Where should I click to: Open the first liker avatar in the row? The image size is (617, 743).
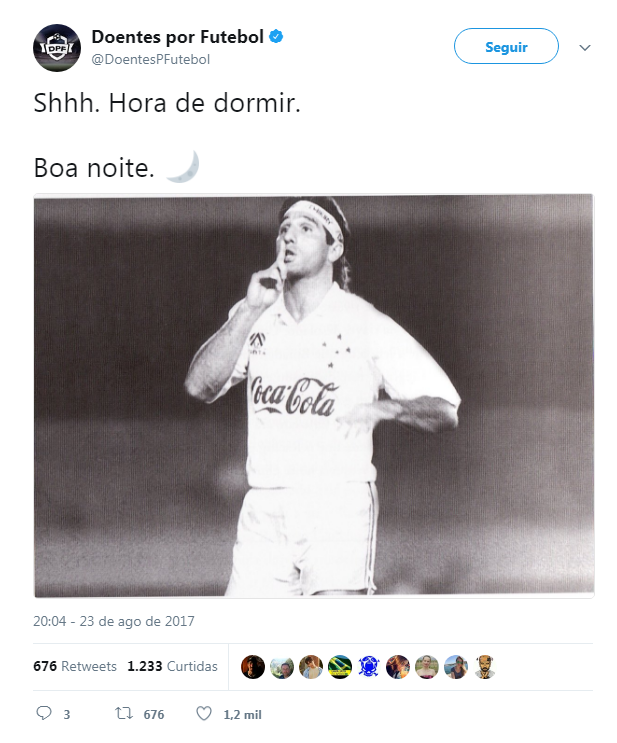point(253,667)
